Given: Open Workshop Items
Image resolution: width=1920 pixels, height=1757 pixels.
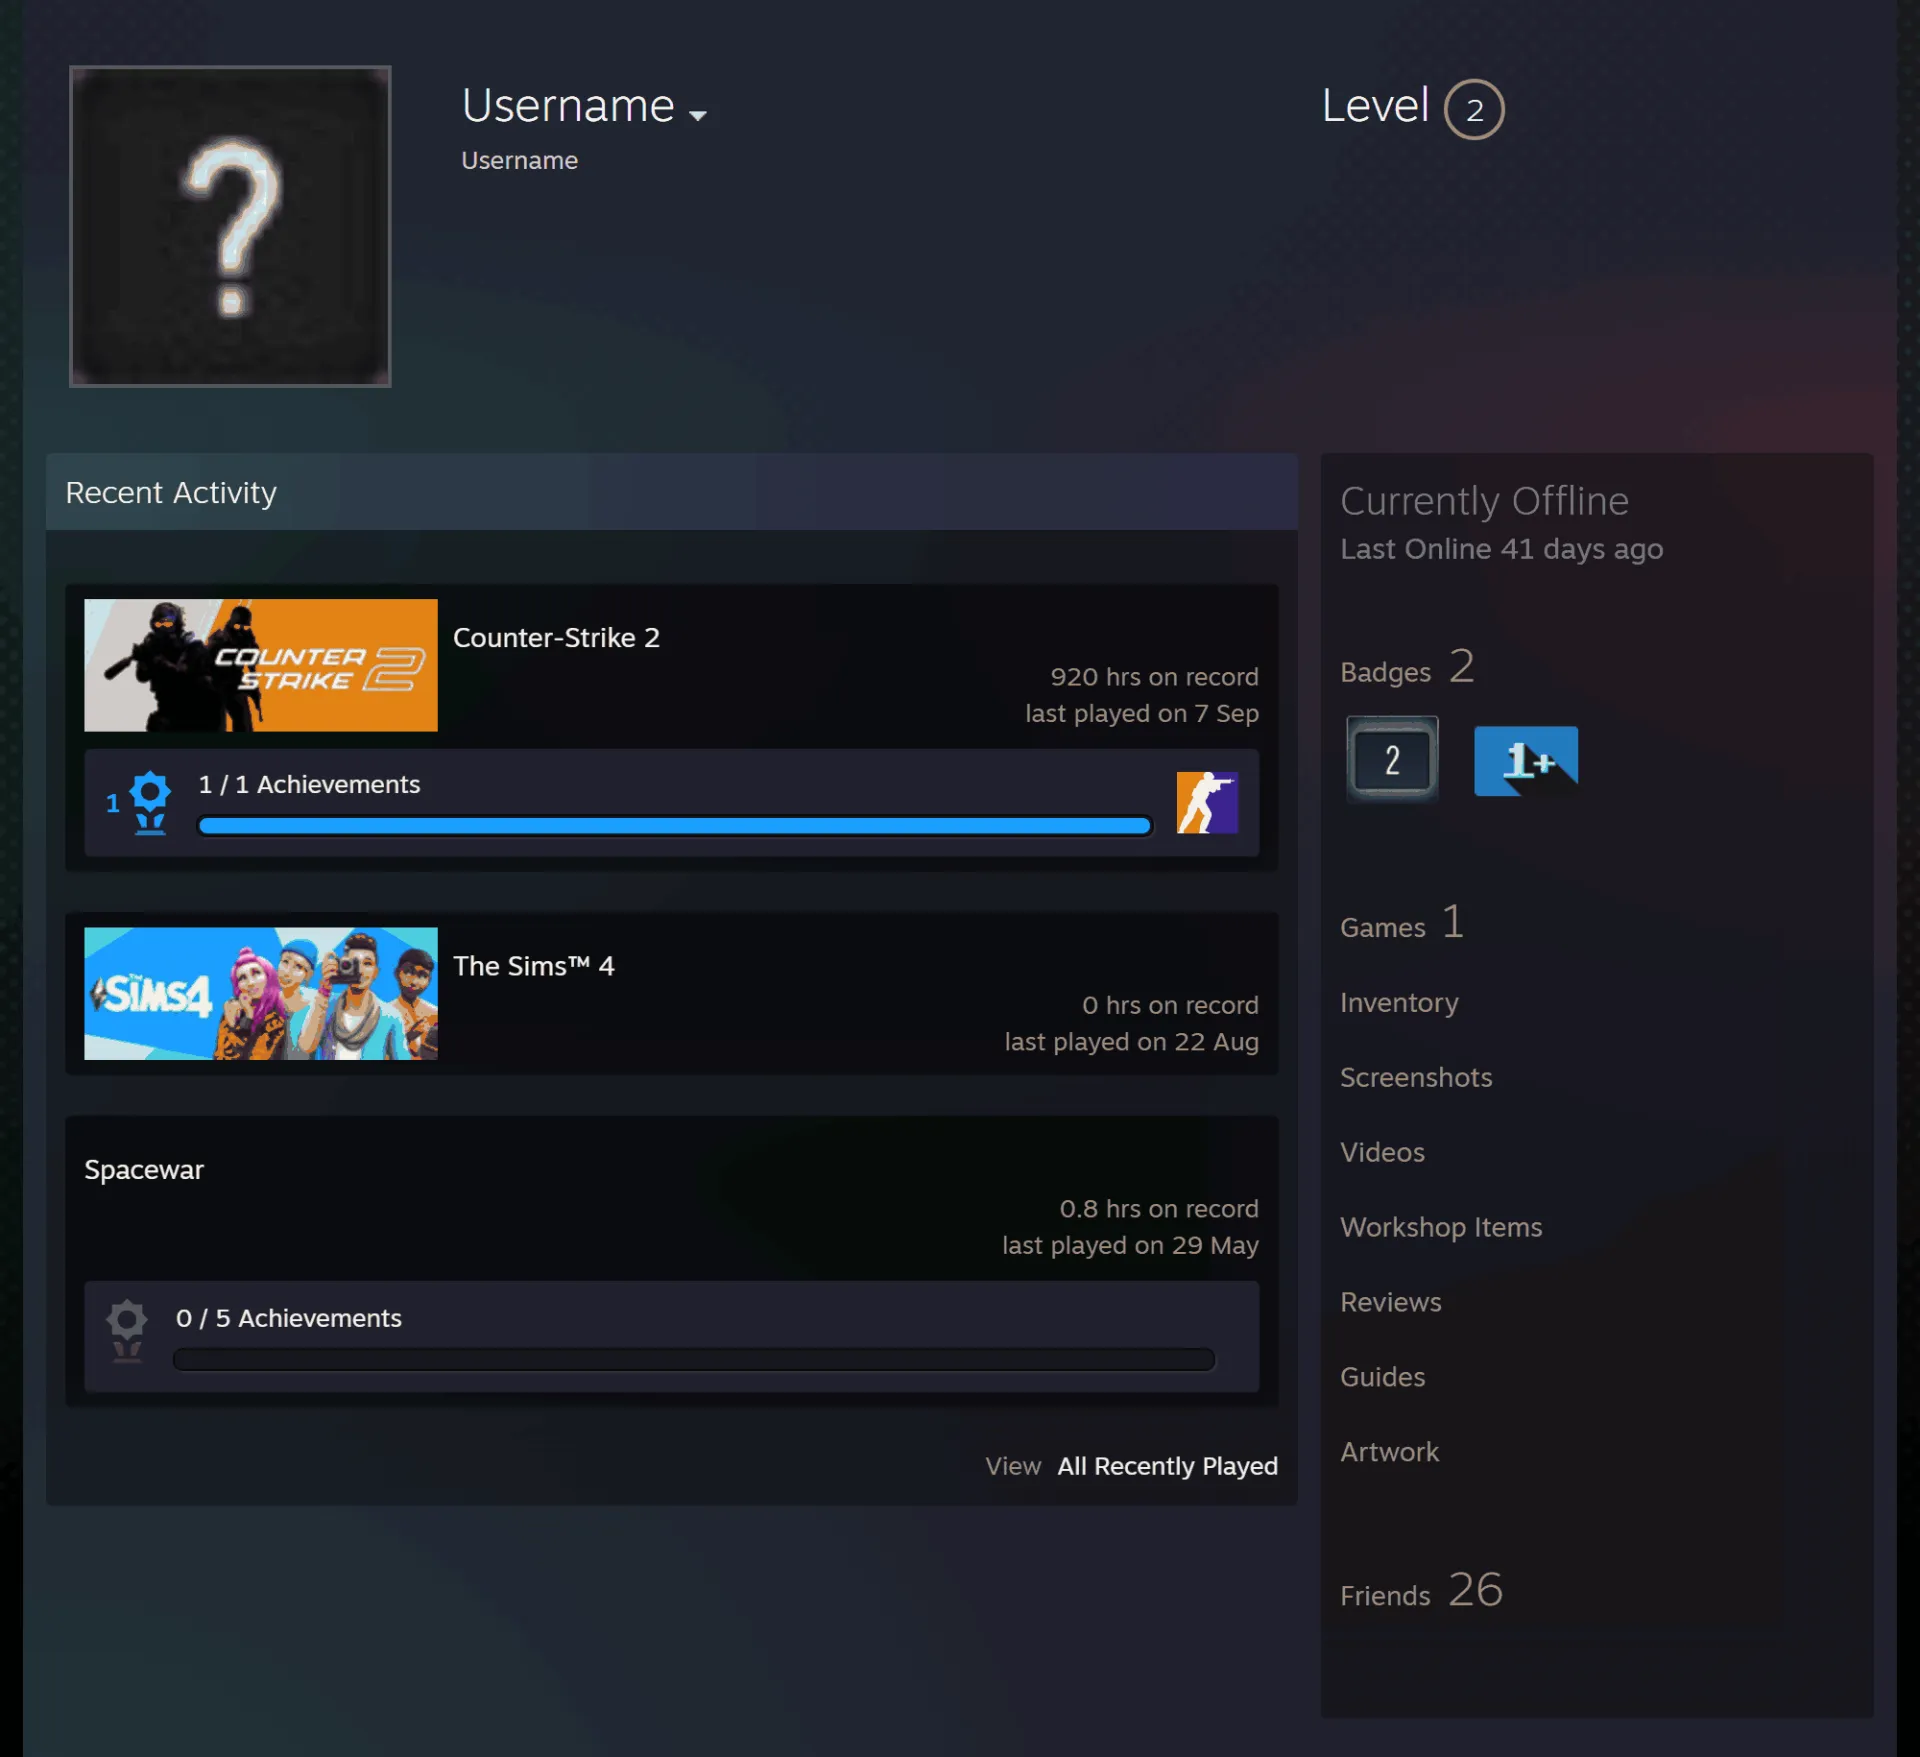Looking at the screenshot, I should pos(1441,1227).
